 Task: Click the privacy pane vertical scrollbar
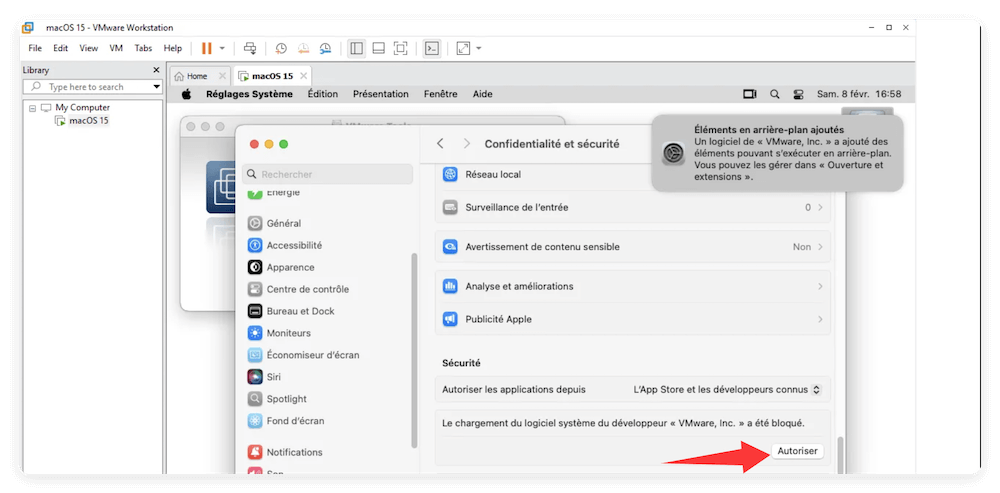841,455
